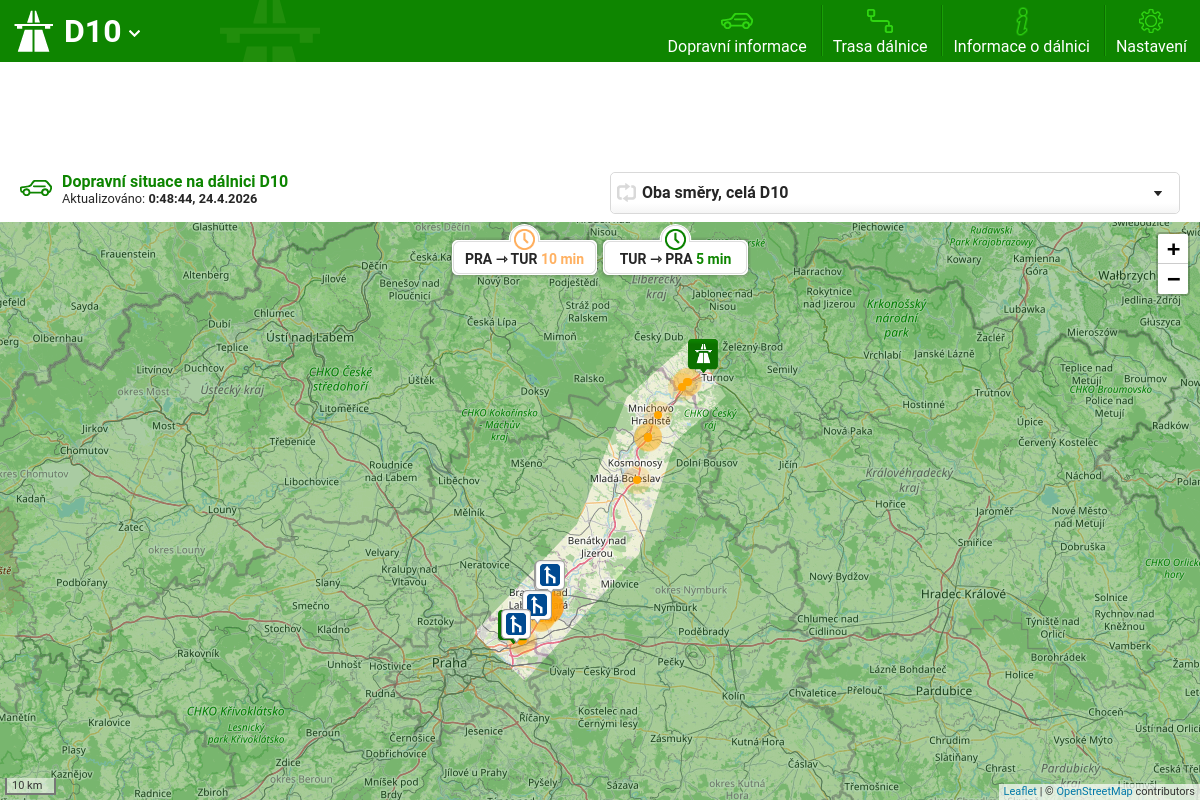Click the TUR → PRA 5 min delay label
Image resolution: width=1200 pixels, height=800 pixels.
click(675, 259)
